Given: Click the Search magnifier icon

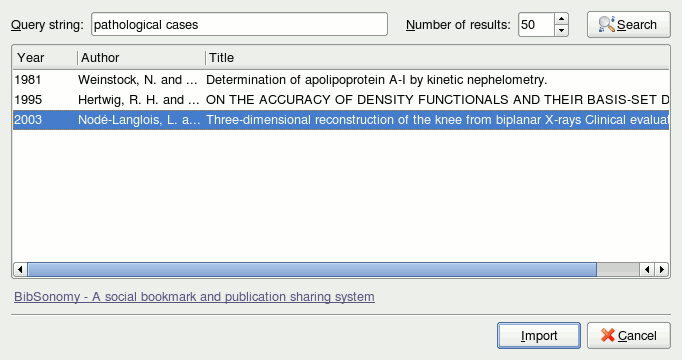Looking at the screenshot, I should [x=607, y=24].
